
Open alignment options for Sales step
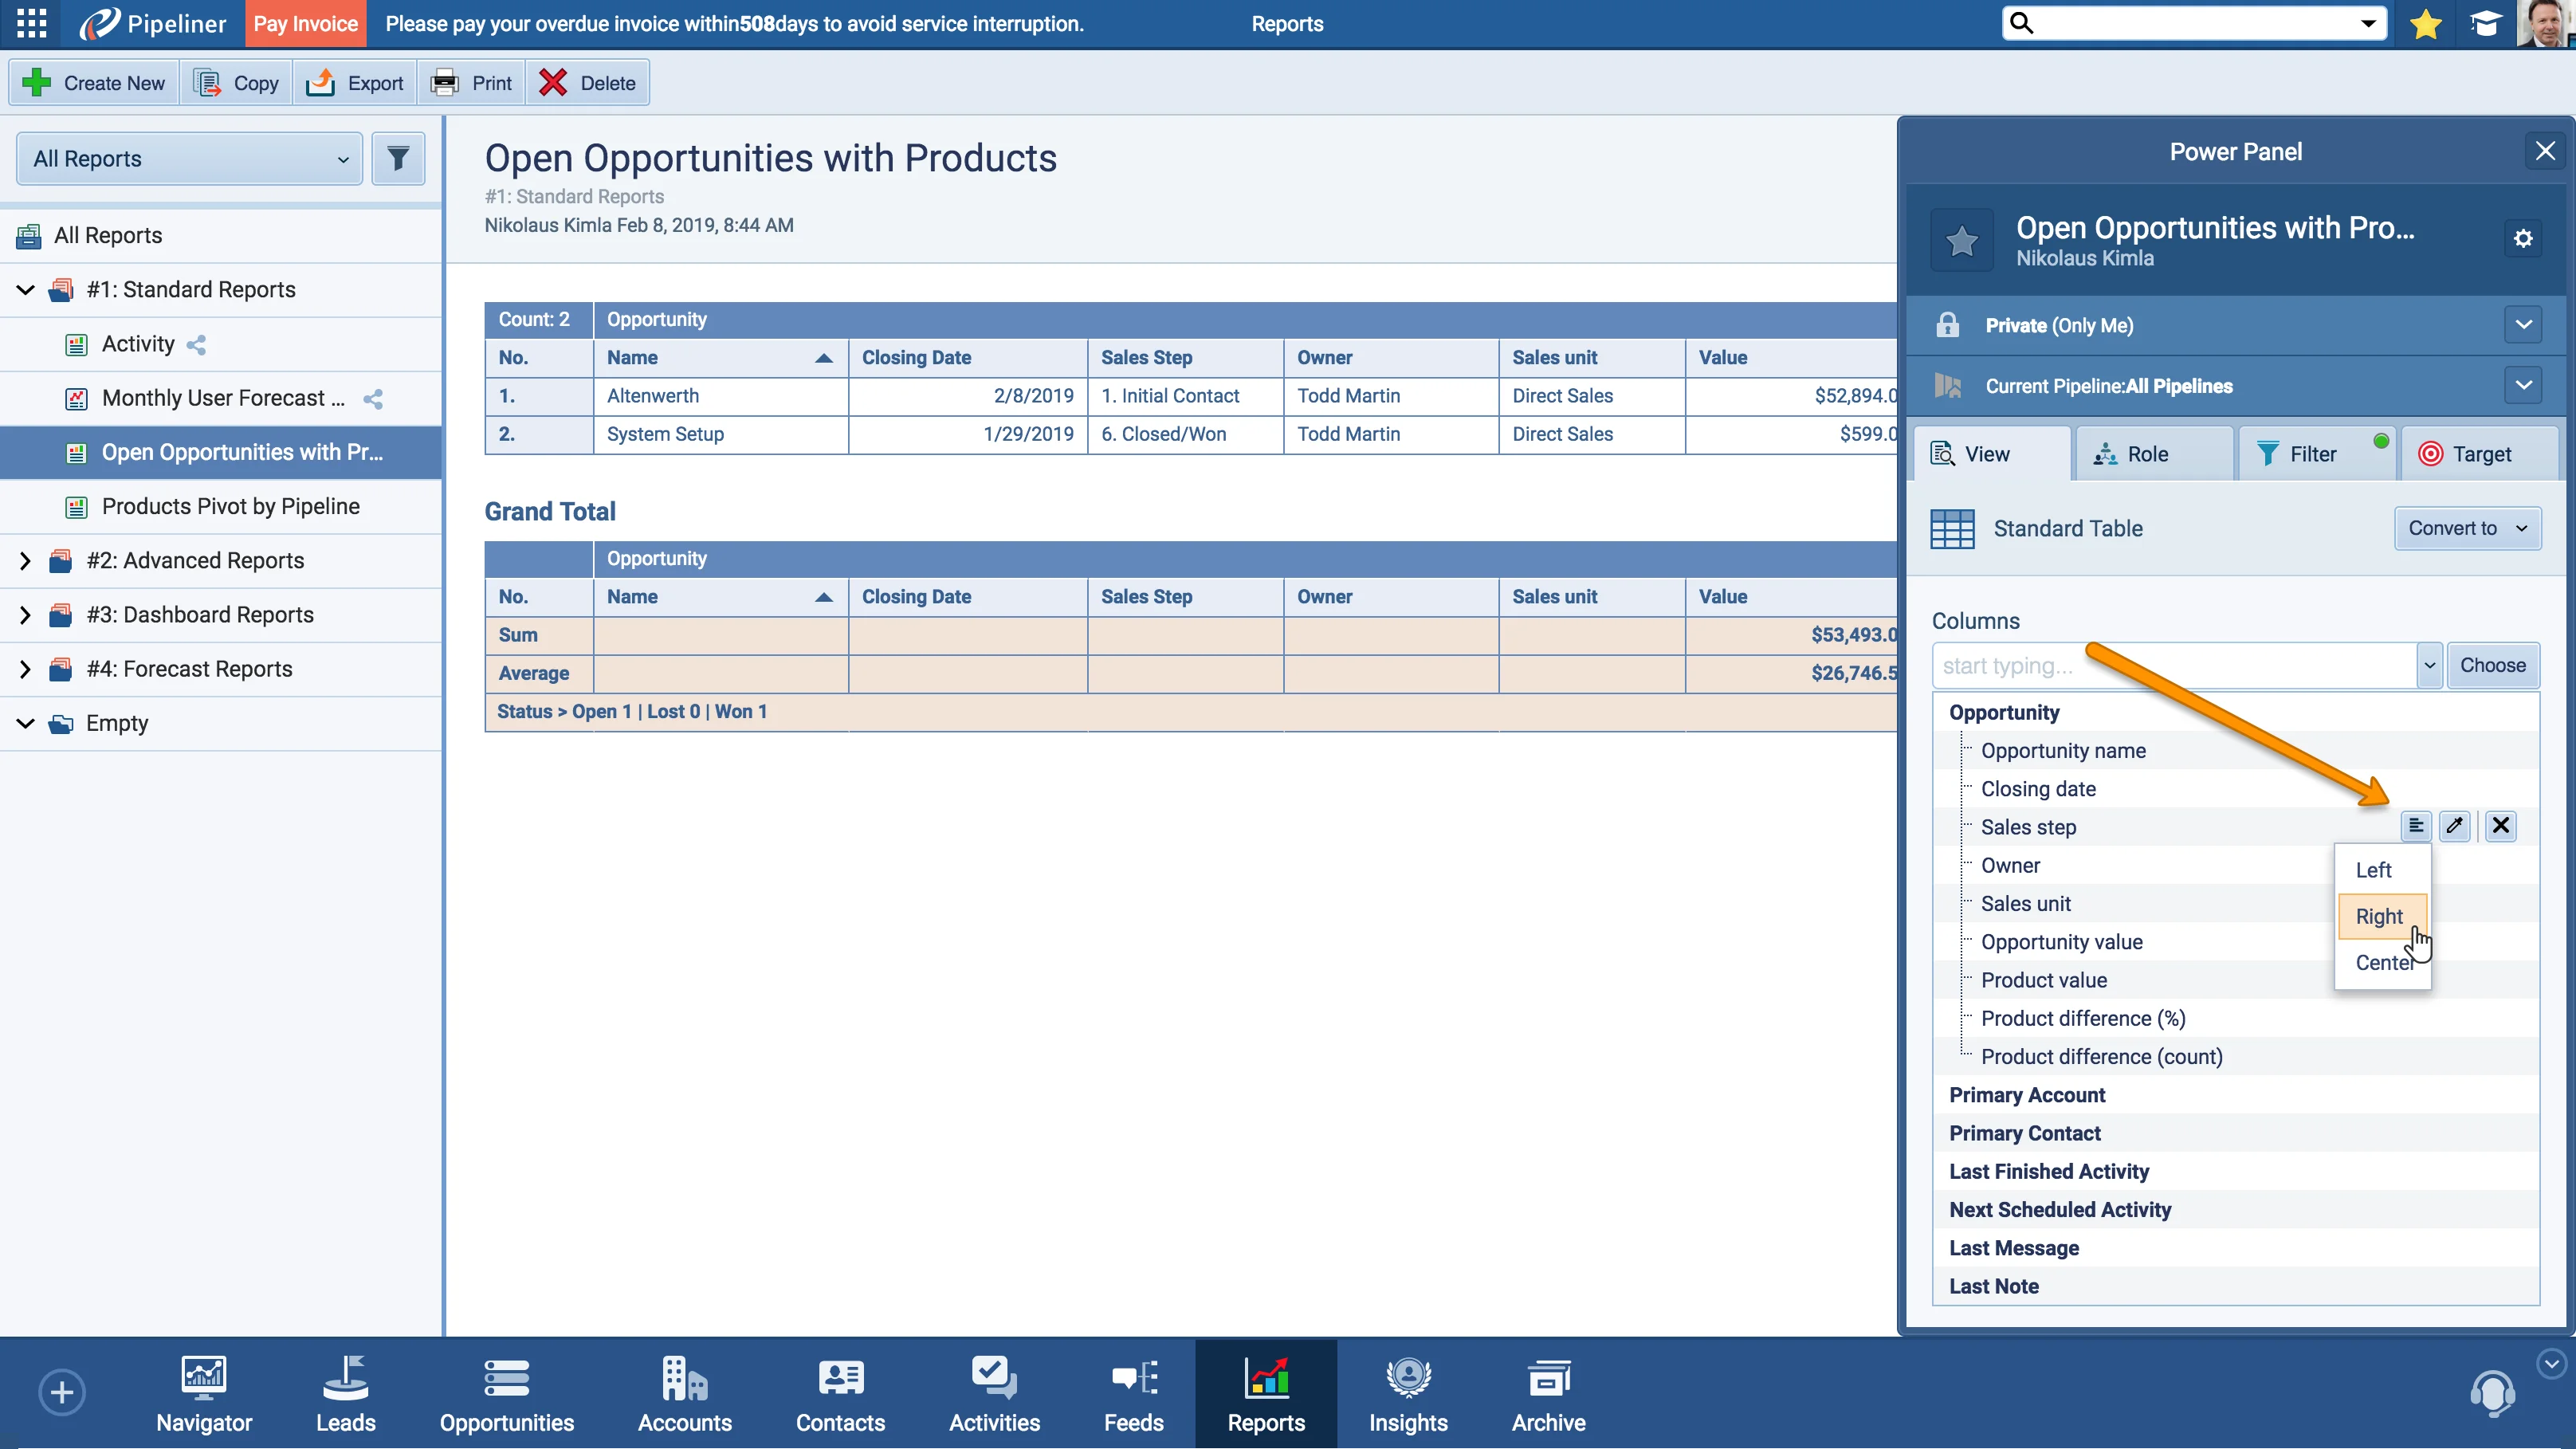[x=2416, y=826]
